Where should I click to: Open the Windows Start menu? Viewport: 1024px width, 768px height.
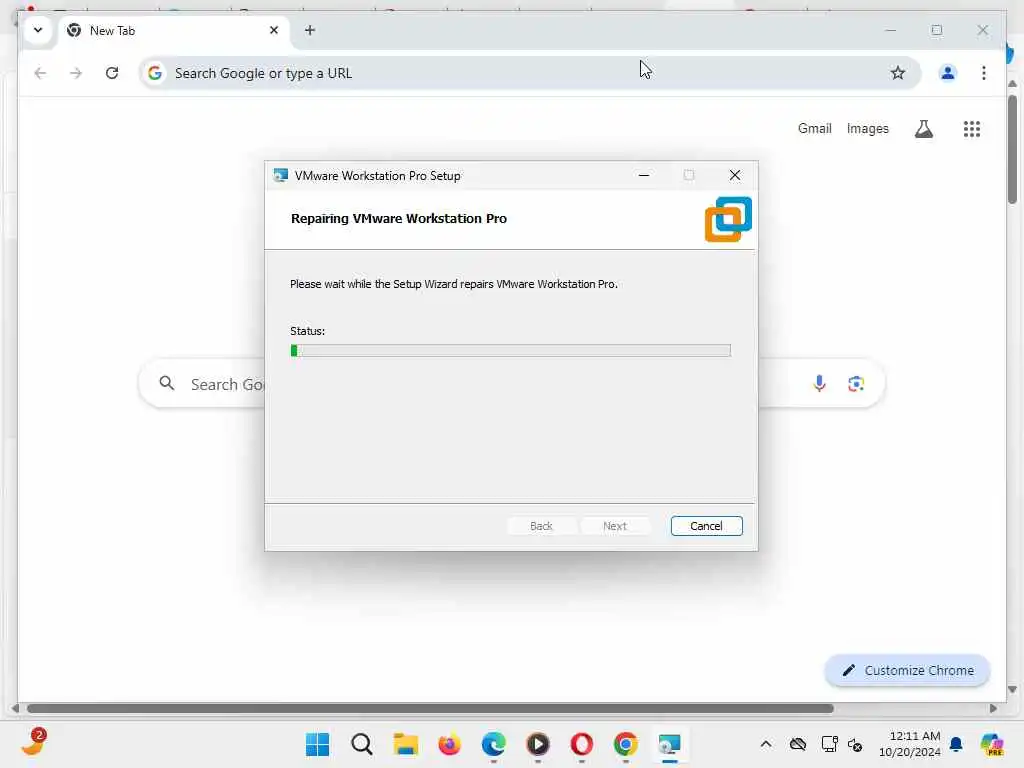pyautogui.click(x=317, y=744)
